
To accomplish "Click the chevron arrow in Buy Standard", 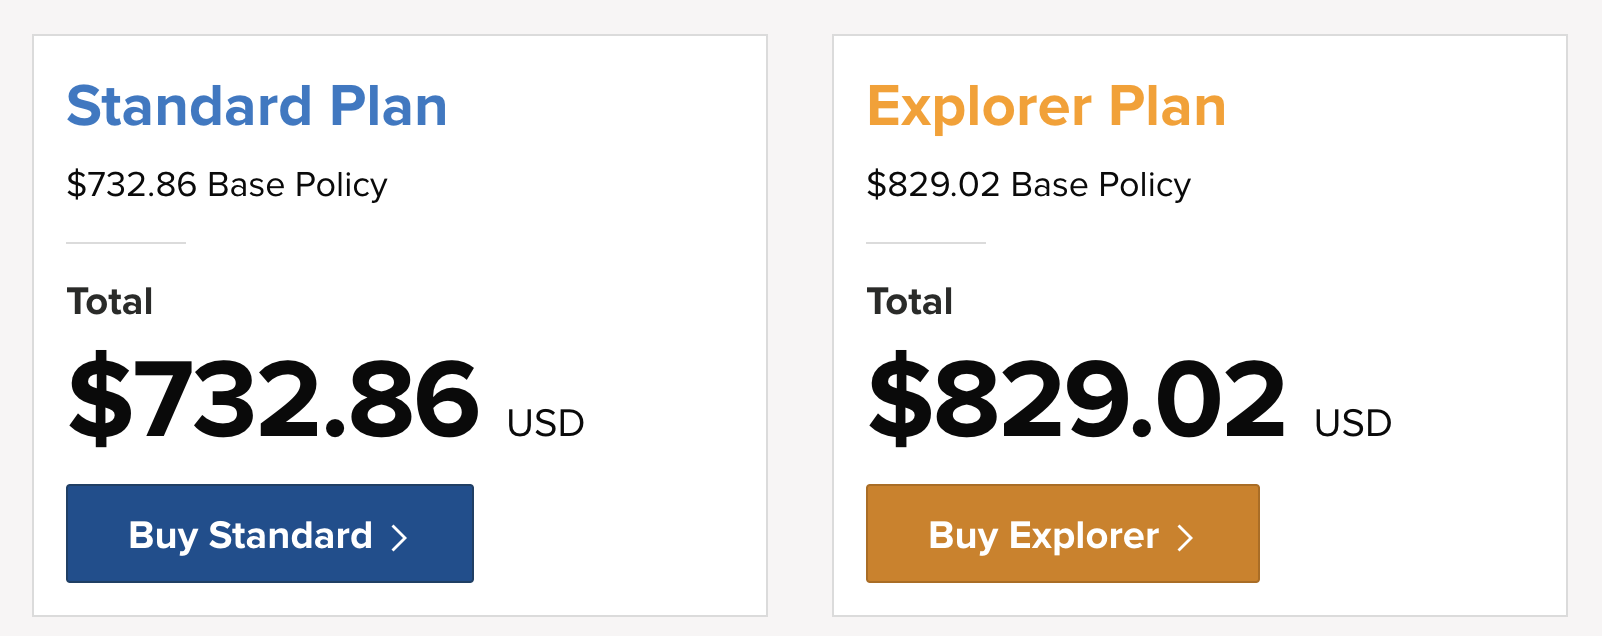I will point(399,538).
